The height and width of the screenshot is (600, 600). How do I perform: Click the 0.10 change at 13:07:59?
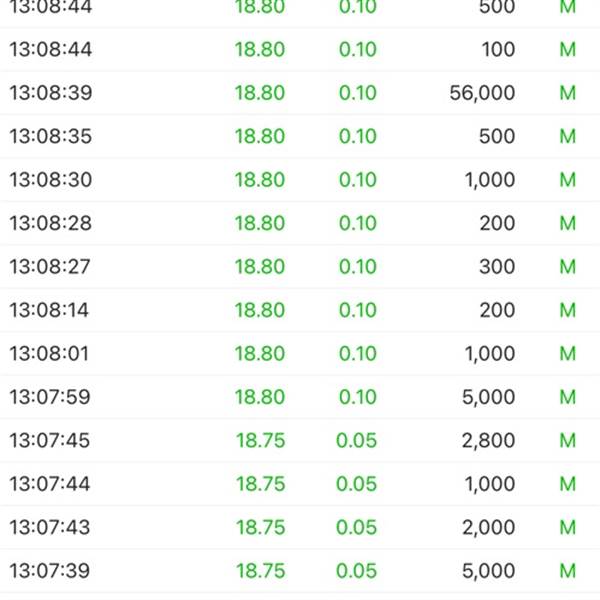coord(358,396)
